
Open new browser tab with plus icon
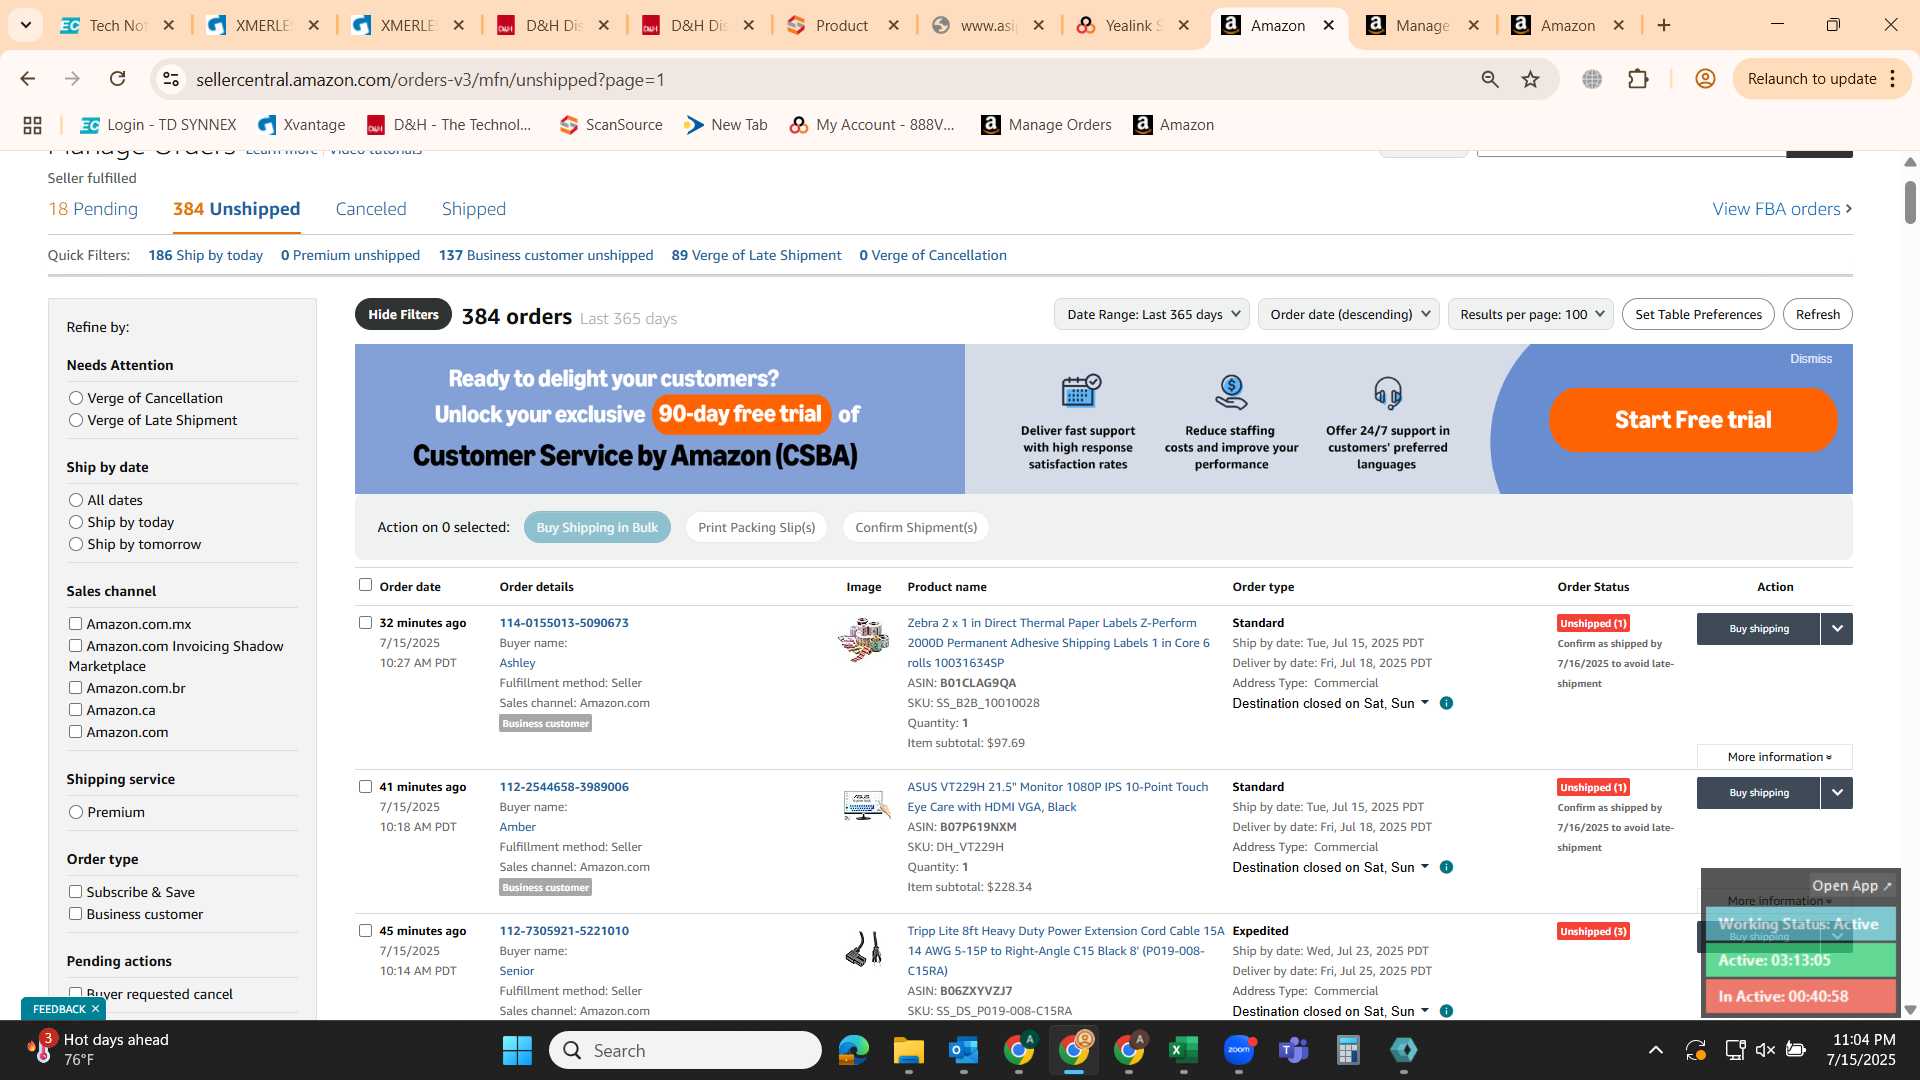tap(1664, 25)
